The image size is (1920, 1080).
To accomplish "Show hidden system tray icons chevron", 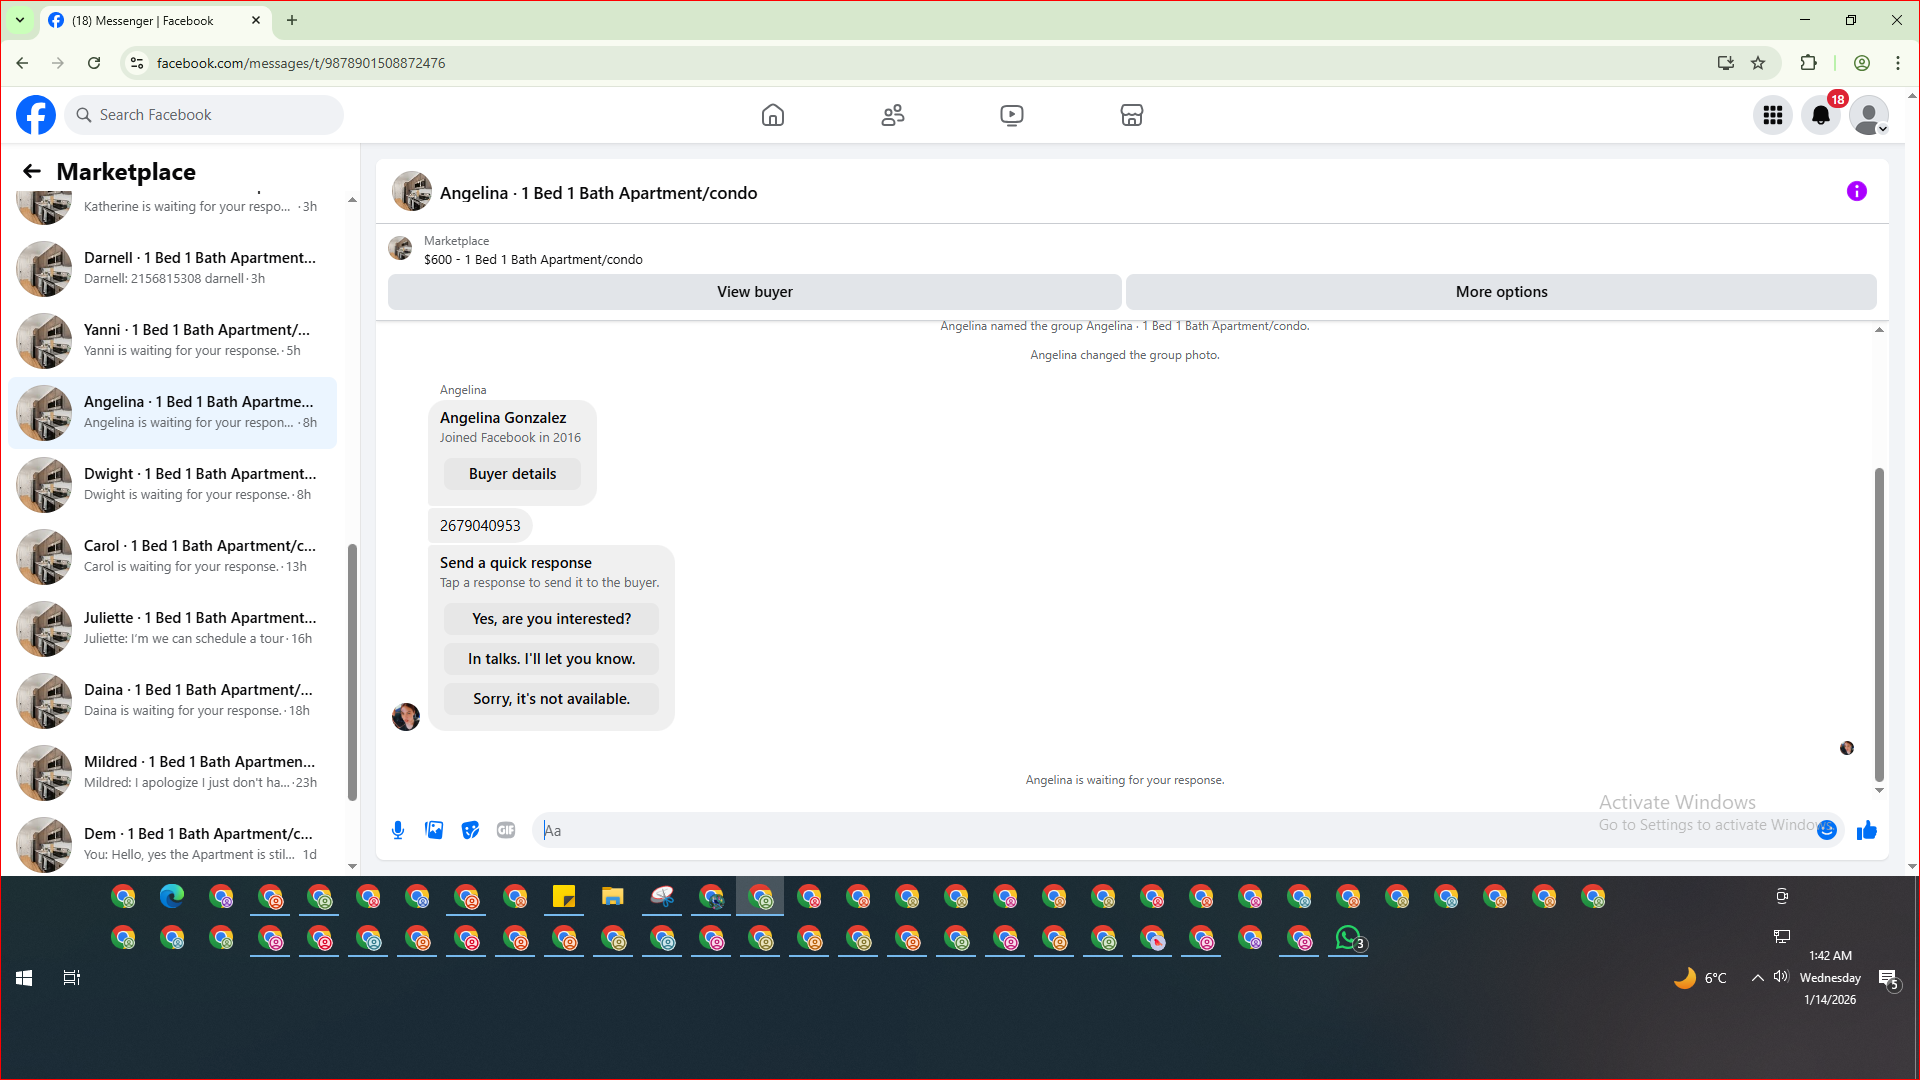I will coord(1757,978).
